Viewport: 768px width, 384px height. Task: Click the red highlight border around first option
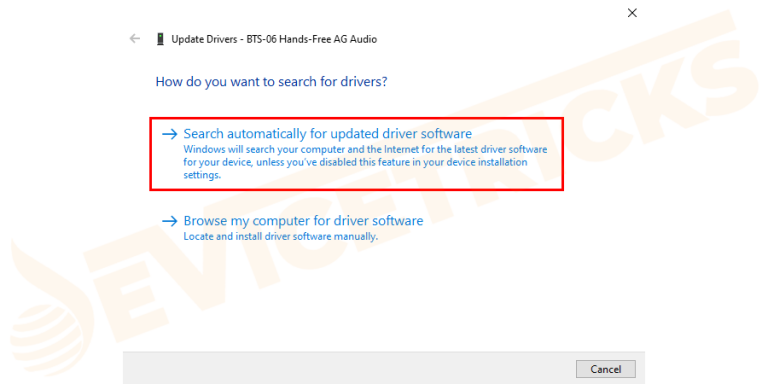coord(357,118)
